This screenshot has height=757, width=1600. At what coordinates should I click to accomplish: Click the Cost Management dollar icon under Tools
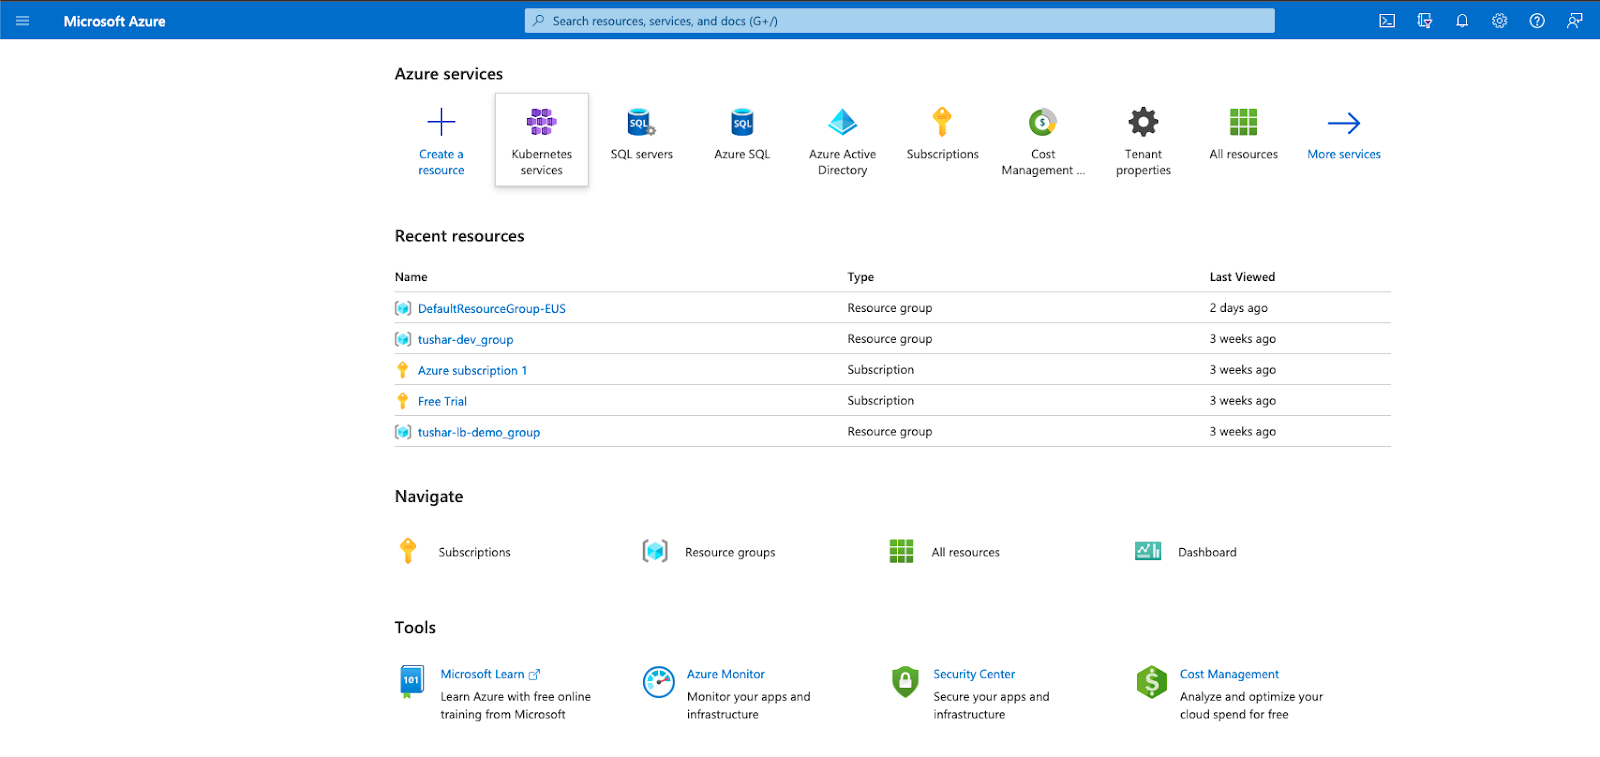(x=1152, y=682)
